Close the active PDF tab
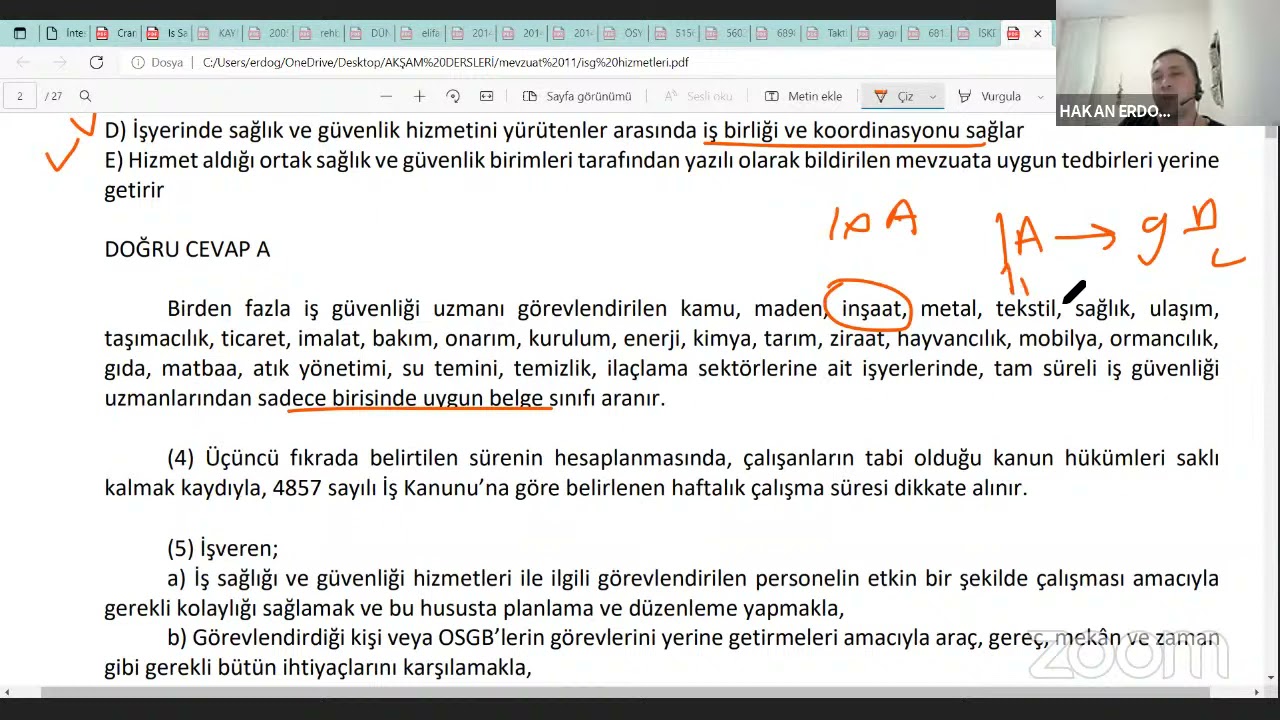The image size is (1280, 720). tap(1037, 33)
